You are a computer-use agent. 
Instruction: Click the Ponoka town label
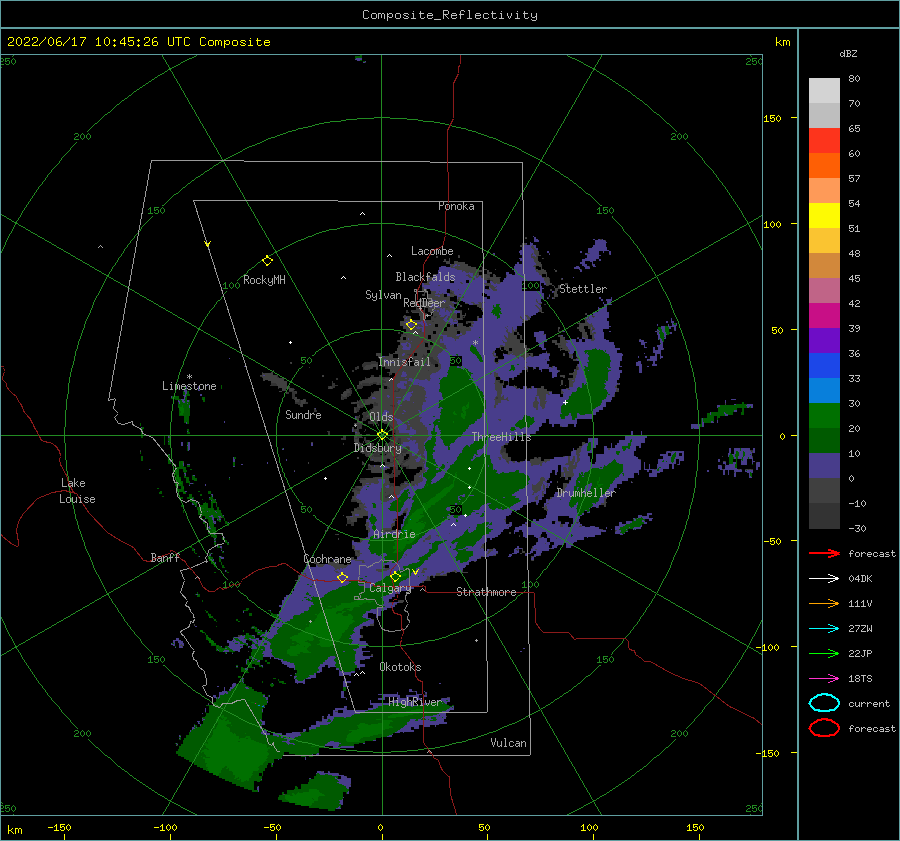[456, 206]
